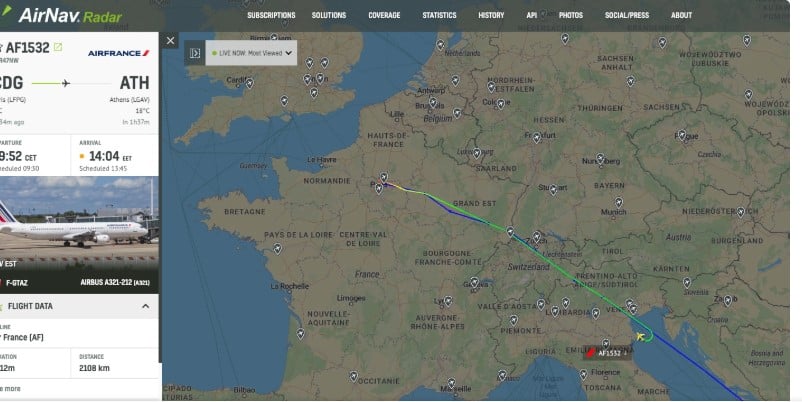This screenshot has width=802, height=402.
Task: Open the LIVE NOW Most Viewed dropdown
Action: point(251,53)
